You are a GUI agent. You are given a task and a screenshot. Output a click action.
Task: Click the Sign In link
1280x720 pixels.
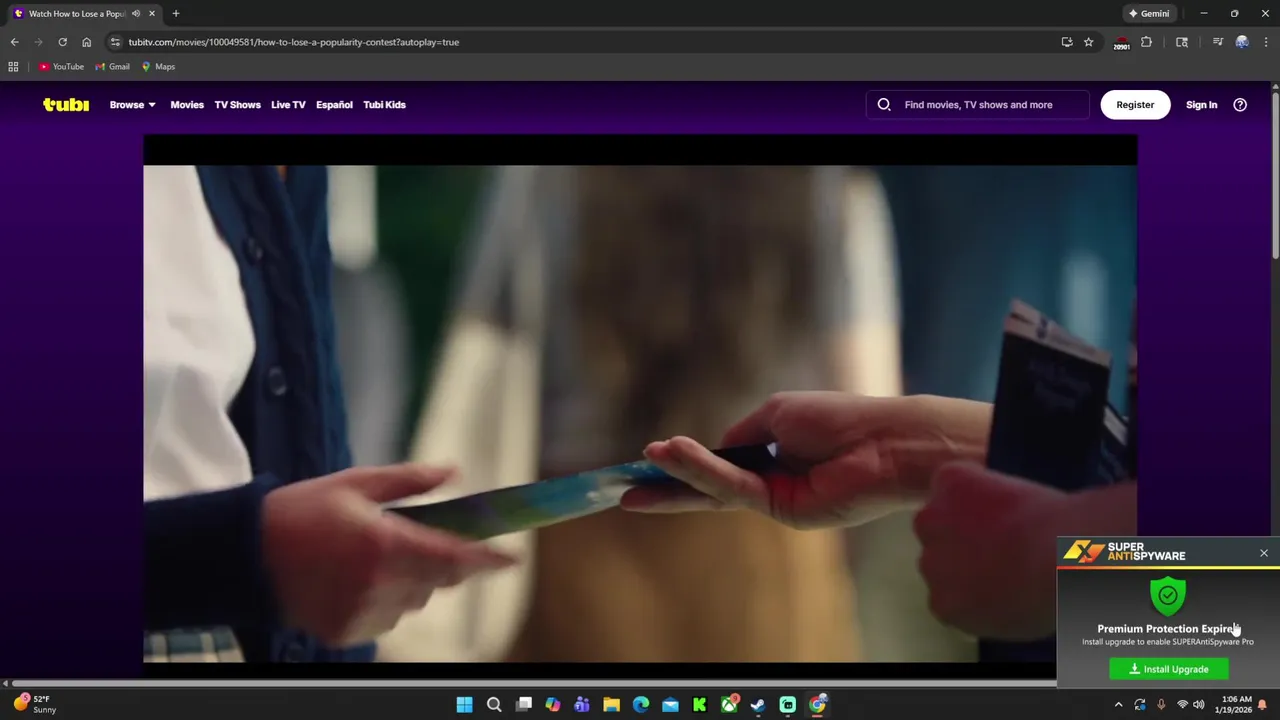tap(1201, 104)
